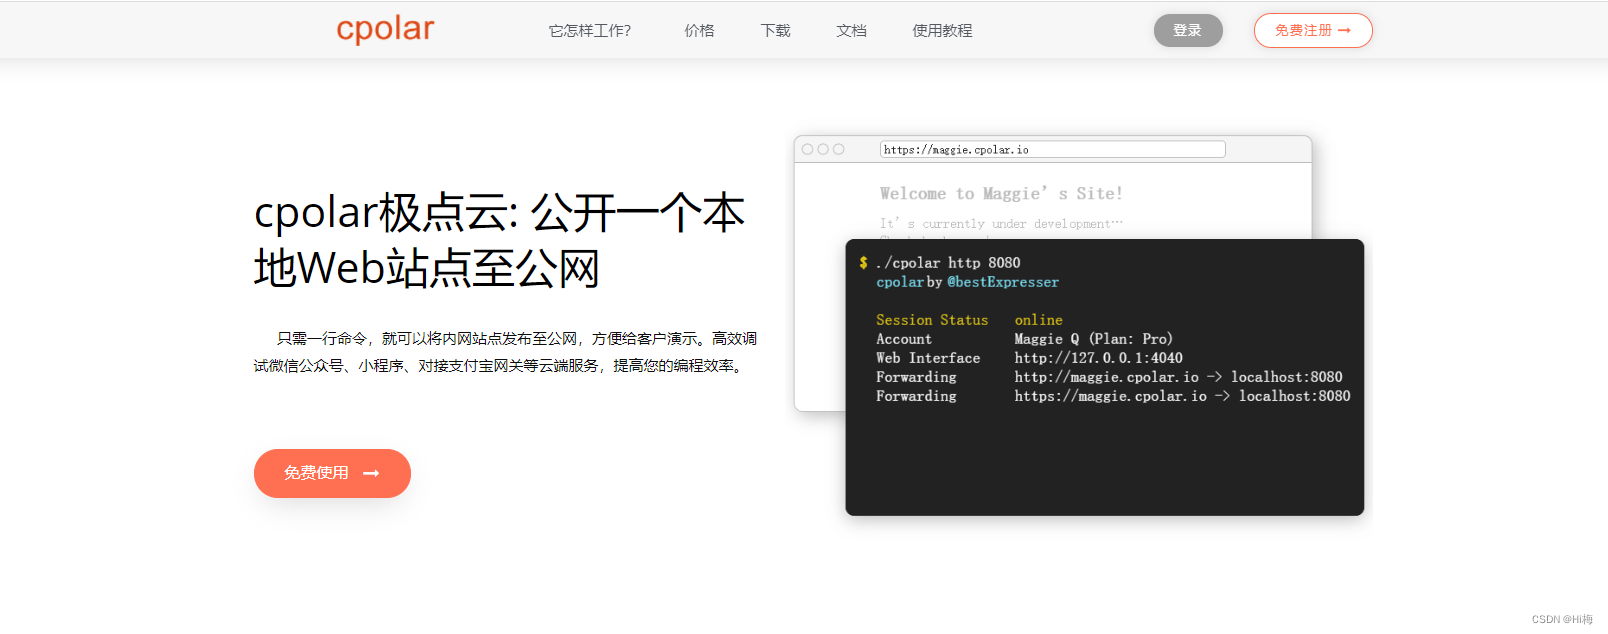This screenshot has height=634, width=1608.
Task: Click the Maggie Q (Plan: Pro) text
Action: pos(1093,339)
